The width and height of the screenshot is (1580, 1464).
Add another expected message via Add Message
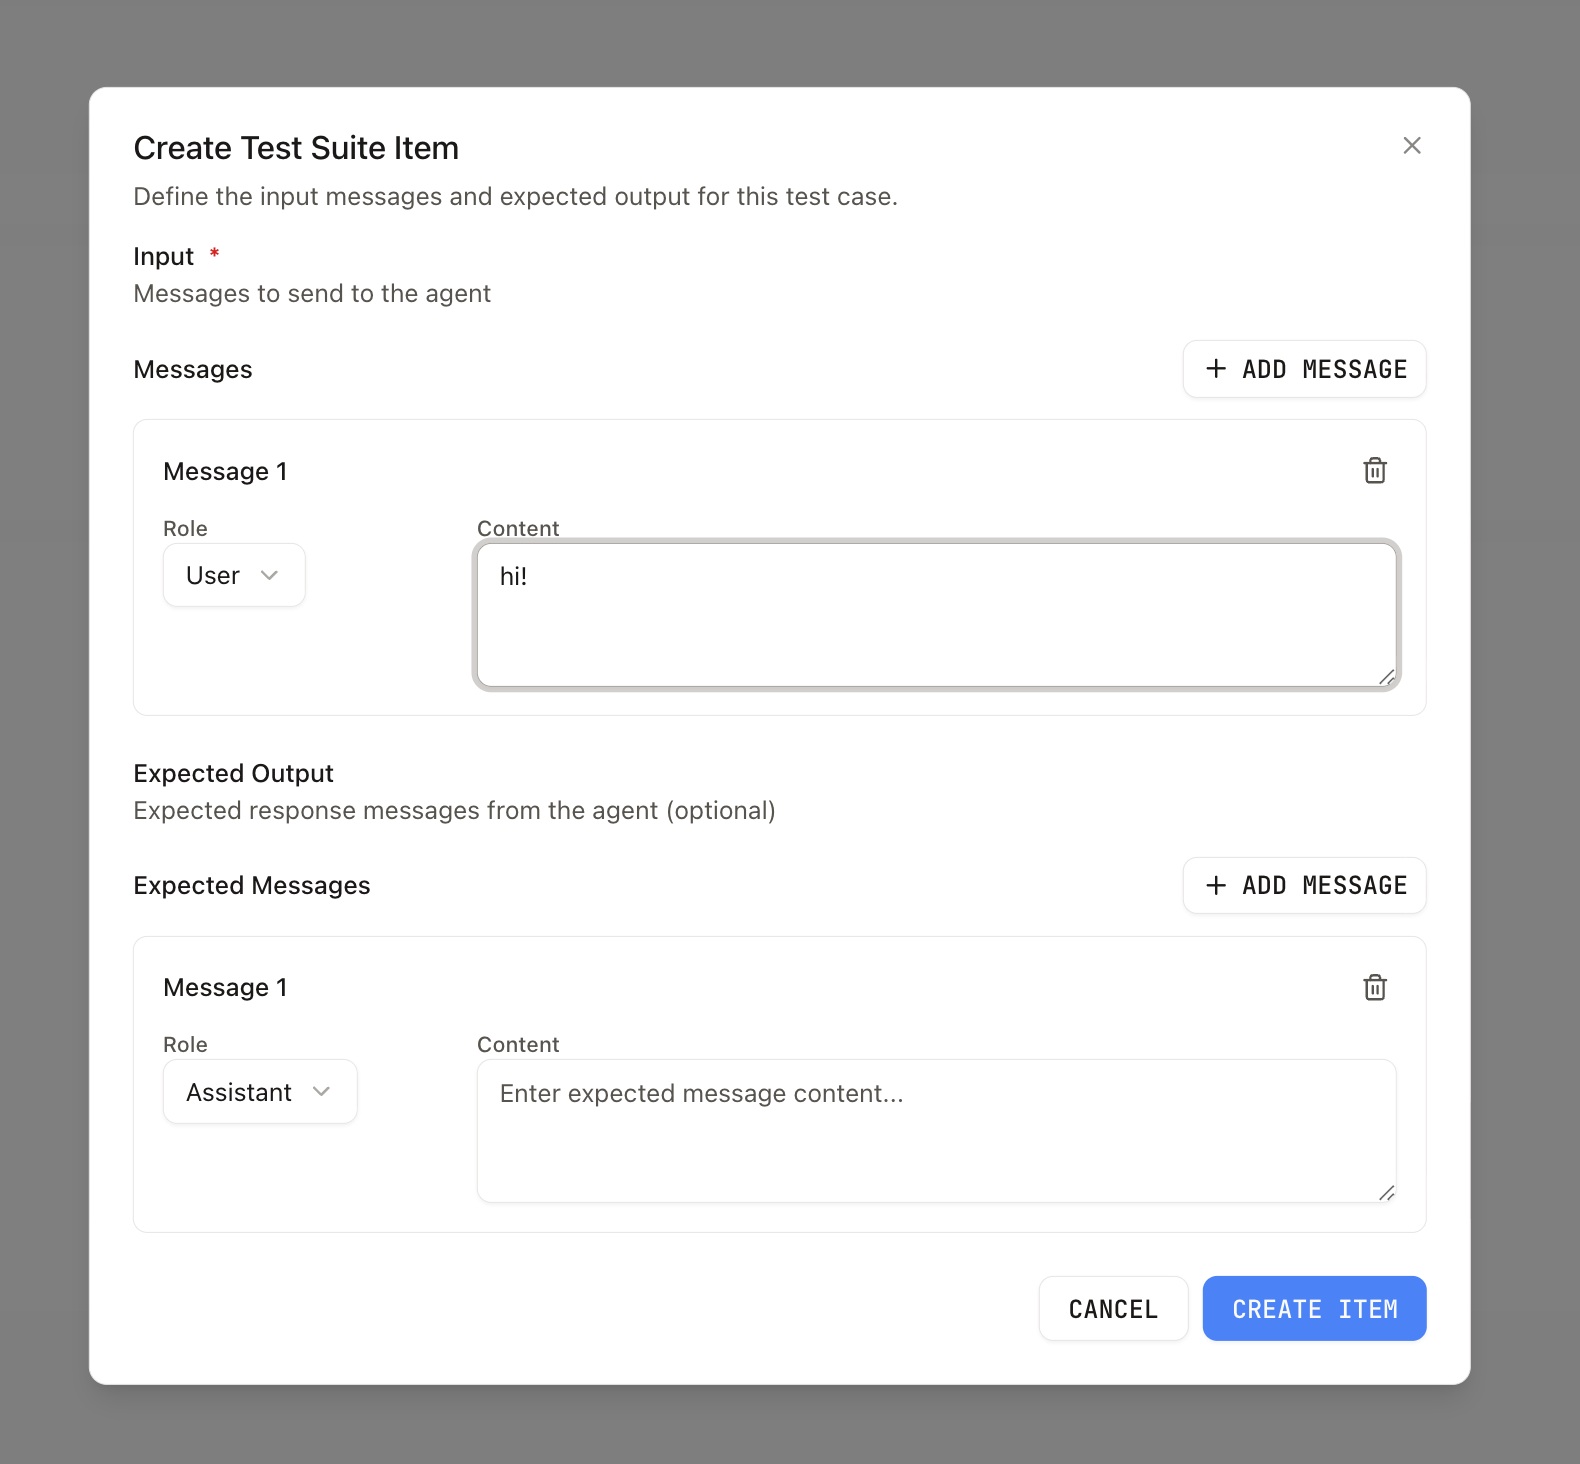[1304, 886]
